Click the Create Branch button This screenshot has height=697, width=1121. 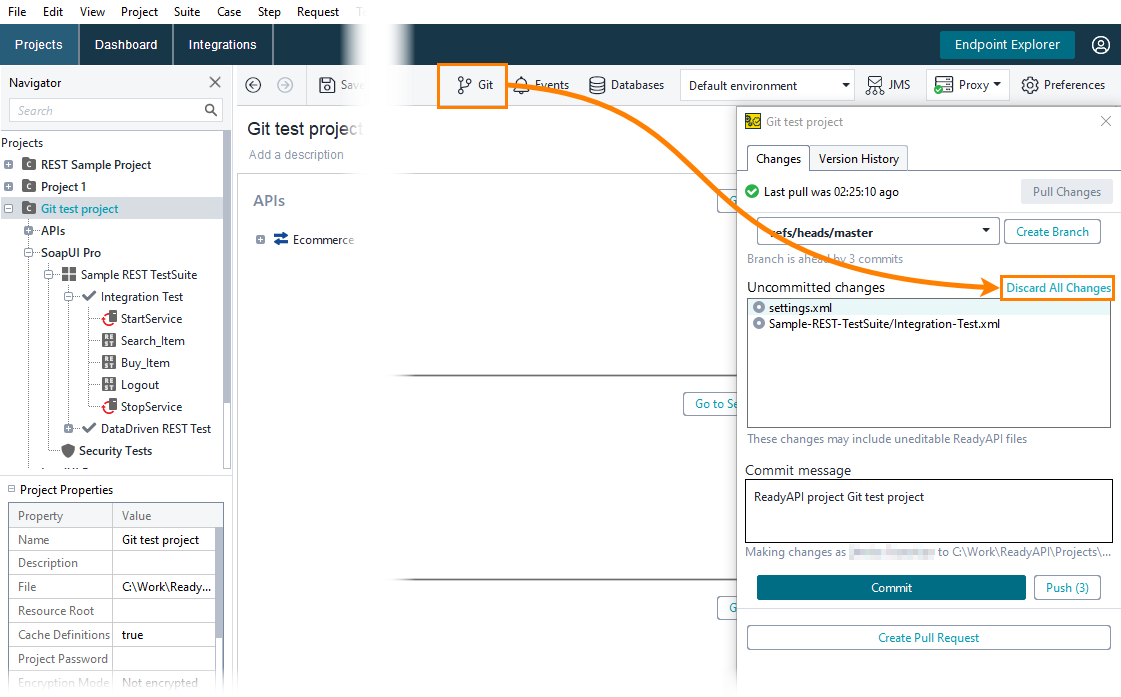pyautogui.click(x=1052, y=232)
